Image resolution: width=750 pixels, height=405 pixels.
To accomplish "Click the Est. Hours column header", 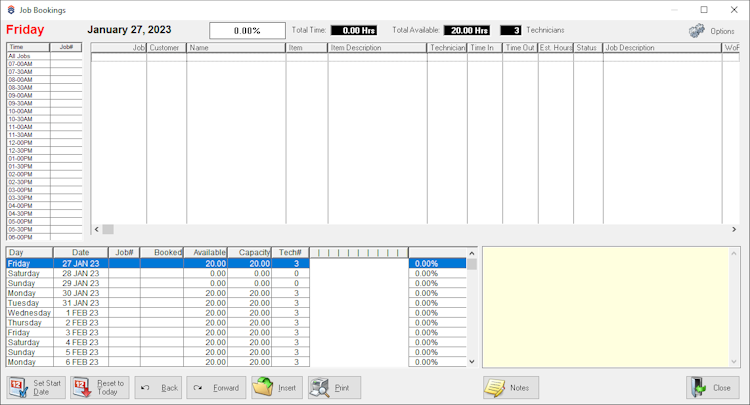I will 556,48.
